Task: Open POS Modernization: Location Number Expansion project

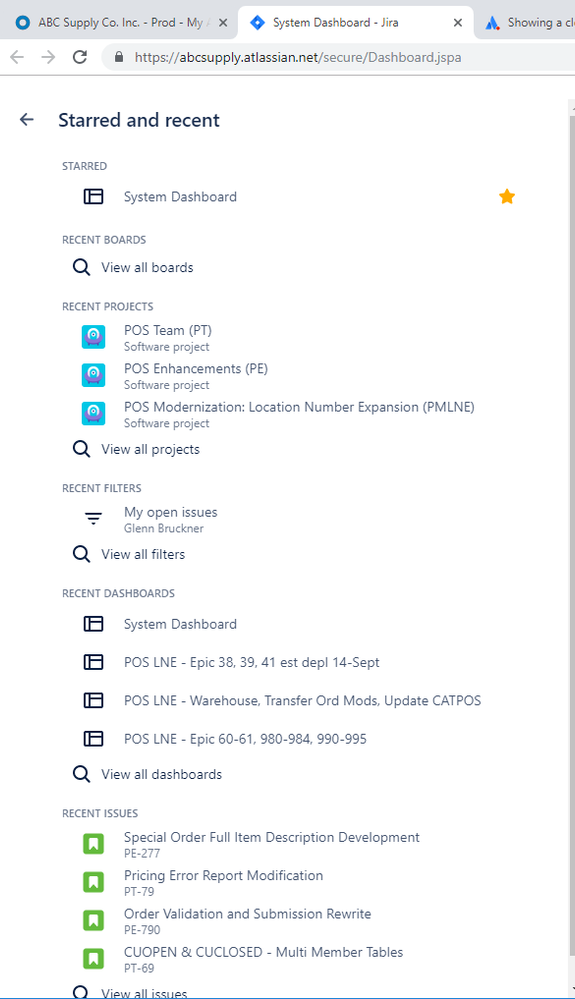Action: tap(299, 407)
